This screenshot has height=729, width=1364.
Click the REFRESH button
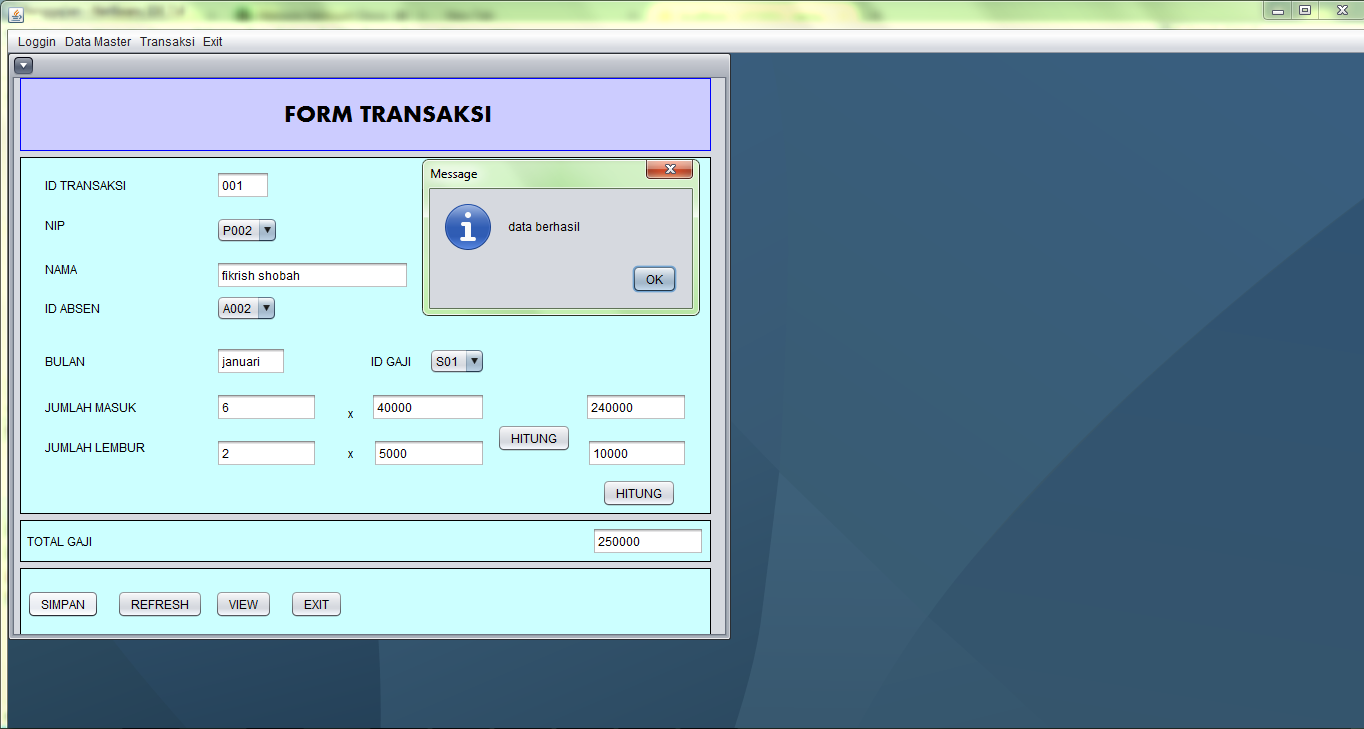click(x=159, y=603)
